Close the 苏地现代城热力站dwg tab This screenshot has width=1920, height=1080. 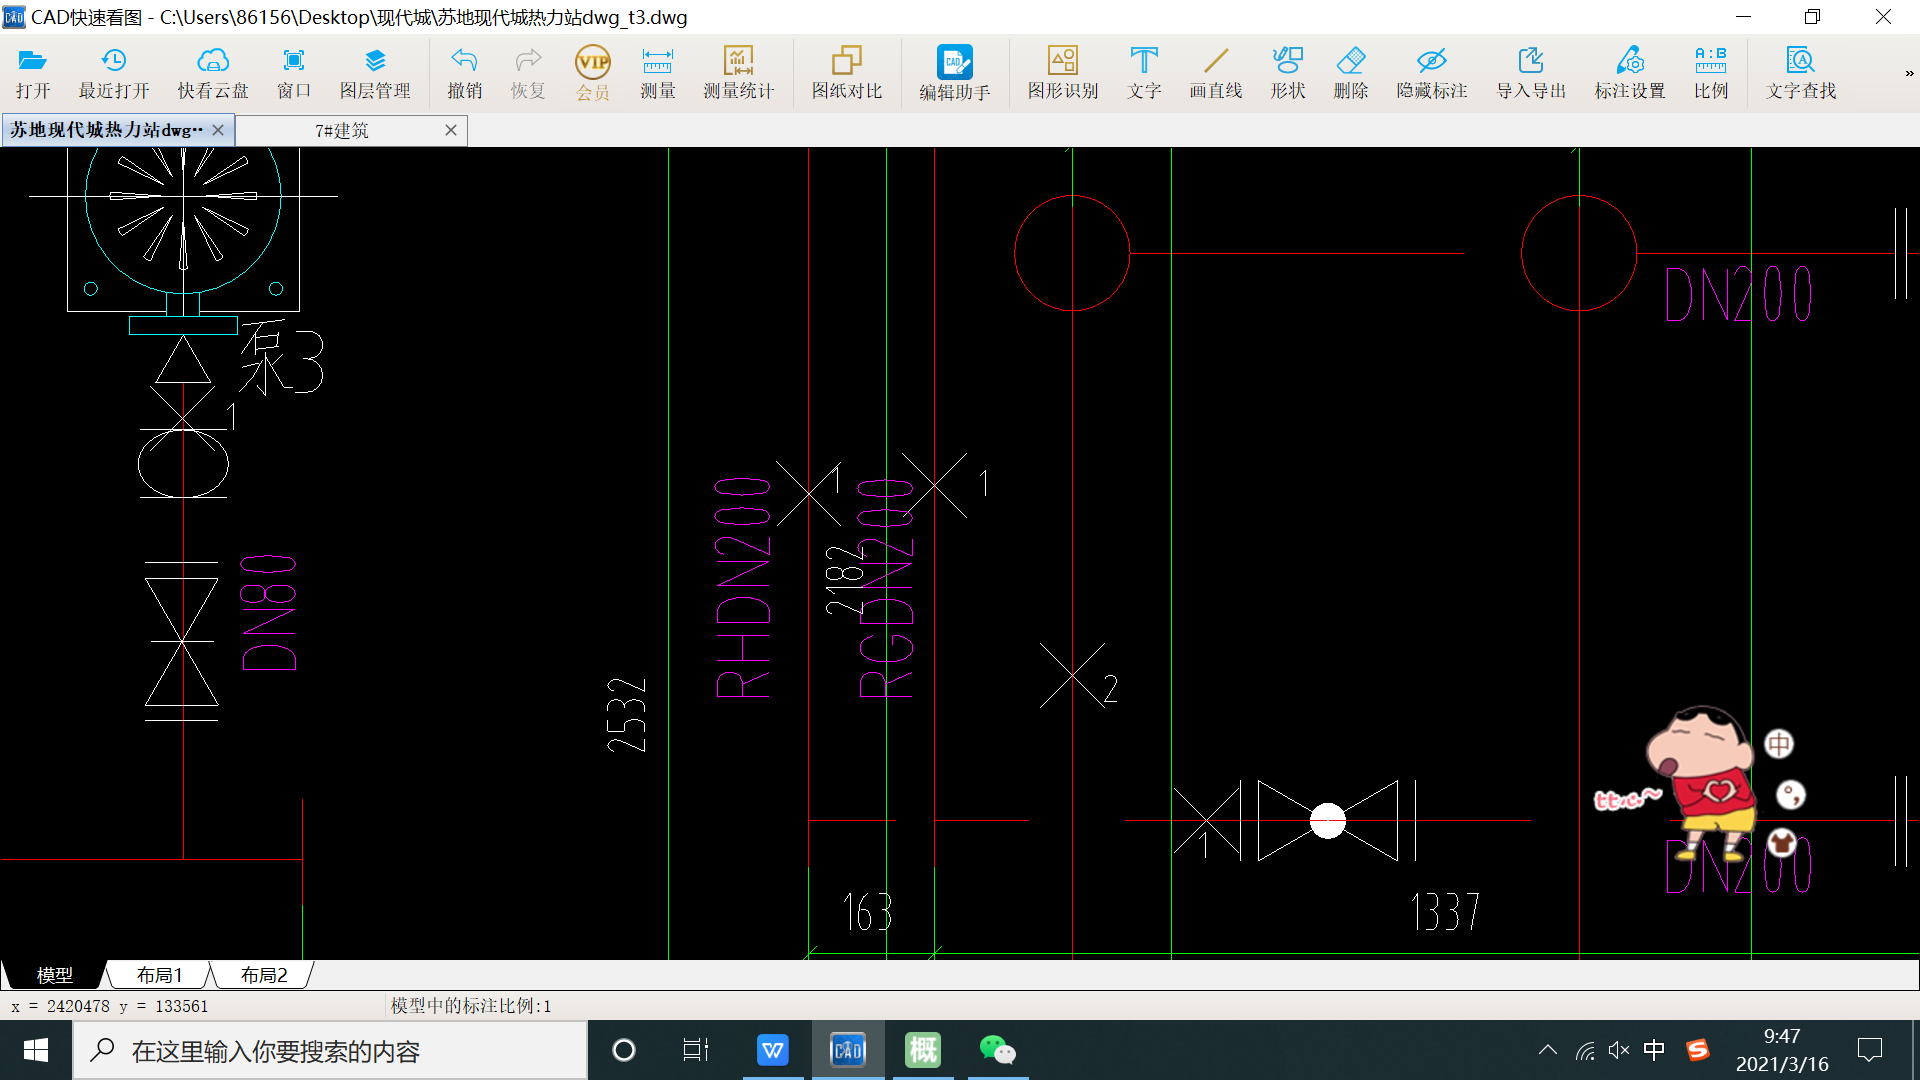pos(218,130)
